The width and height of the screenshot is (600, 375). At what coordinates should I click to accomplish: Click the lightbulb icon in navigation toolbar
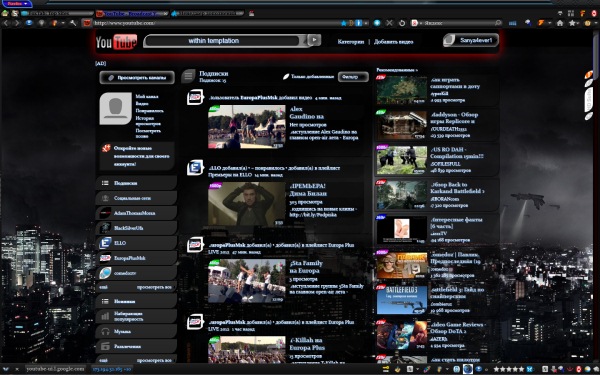(42, 23)
